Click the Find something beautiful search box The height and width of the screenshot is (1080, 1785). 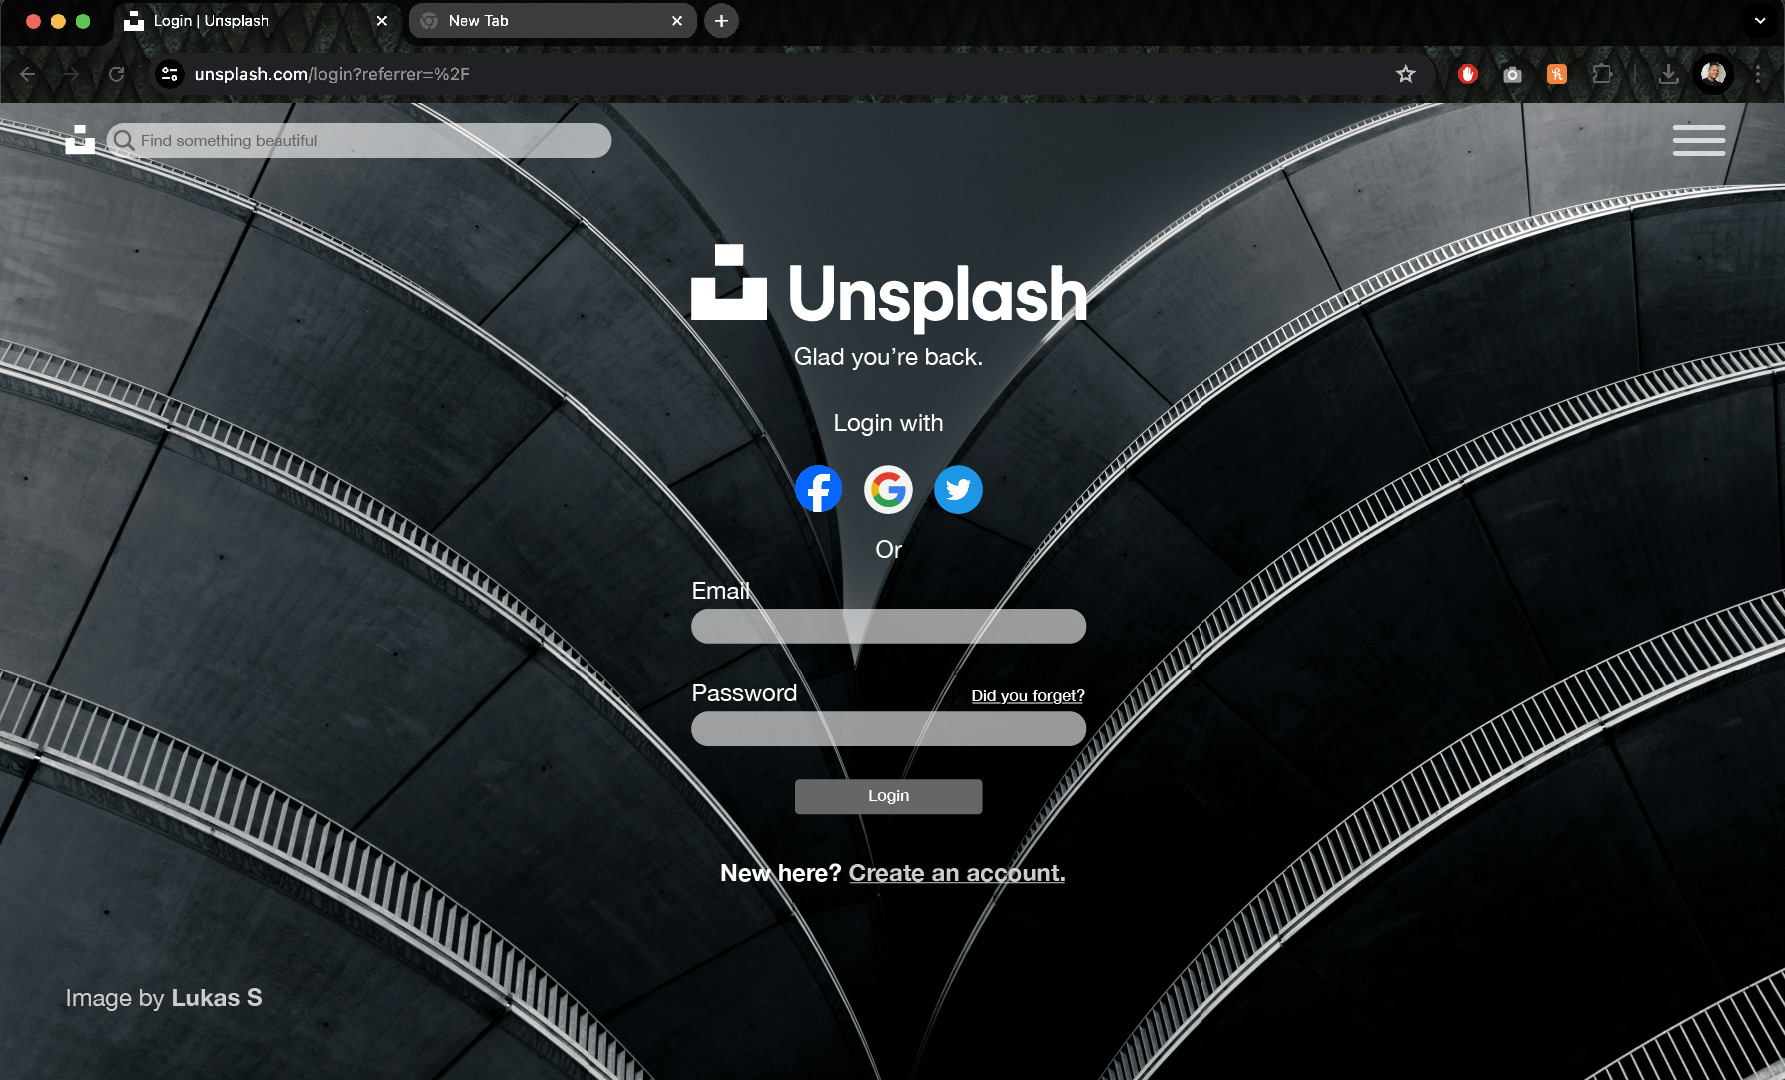tap(360, 140)
